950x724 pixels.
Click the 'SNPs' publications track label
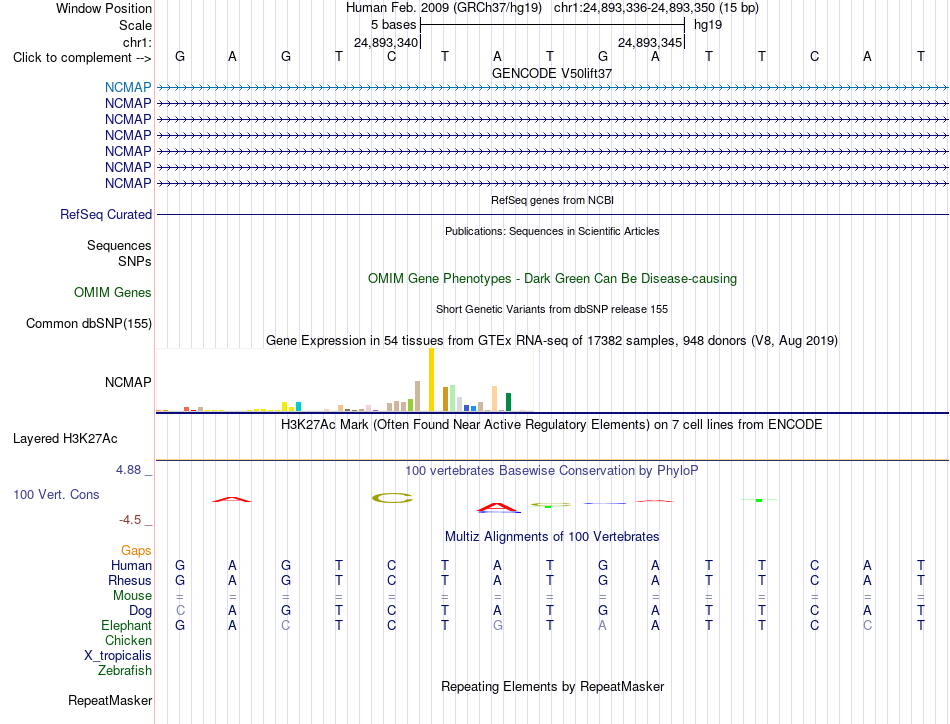tap(135, 261)
